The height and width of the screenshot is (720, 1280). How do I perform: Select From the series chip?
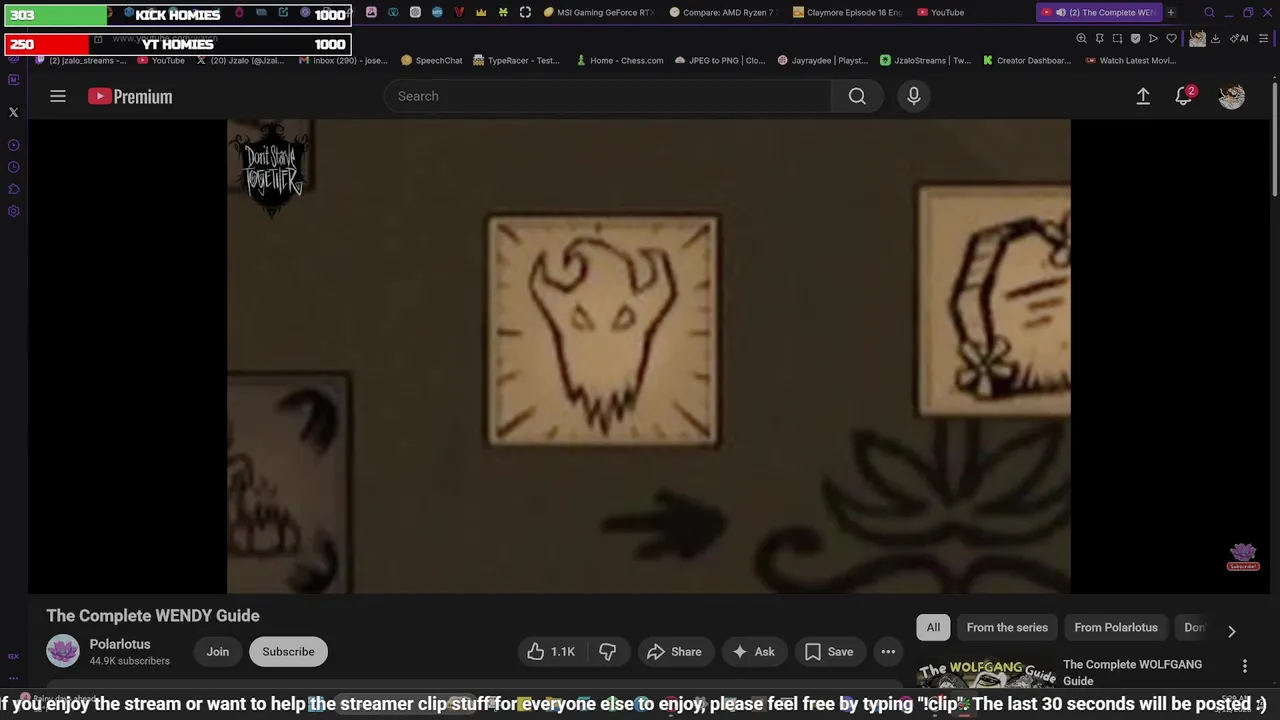1007,627
